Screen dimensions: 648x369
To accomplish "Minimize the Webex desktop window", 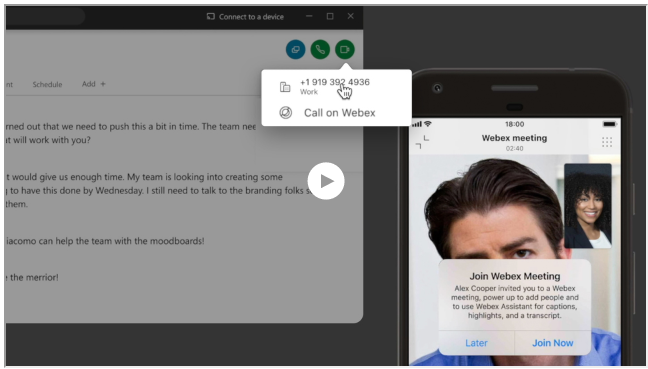I will pos(309,16).
